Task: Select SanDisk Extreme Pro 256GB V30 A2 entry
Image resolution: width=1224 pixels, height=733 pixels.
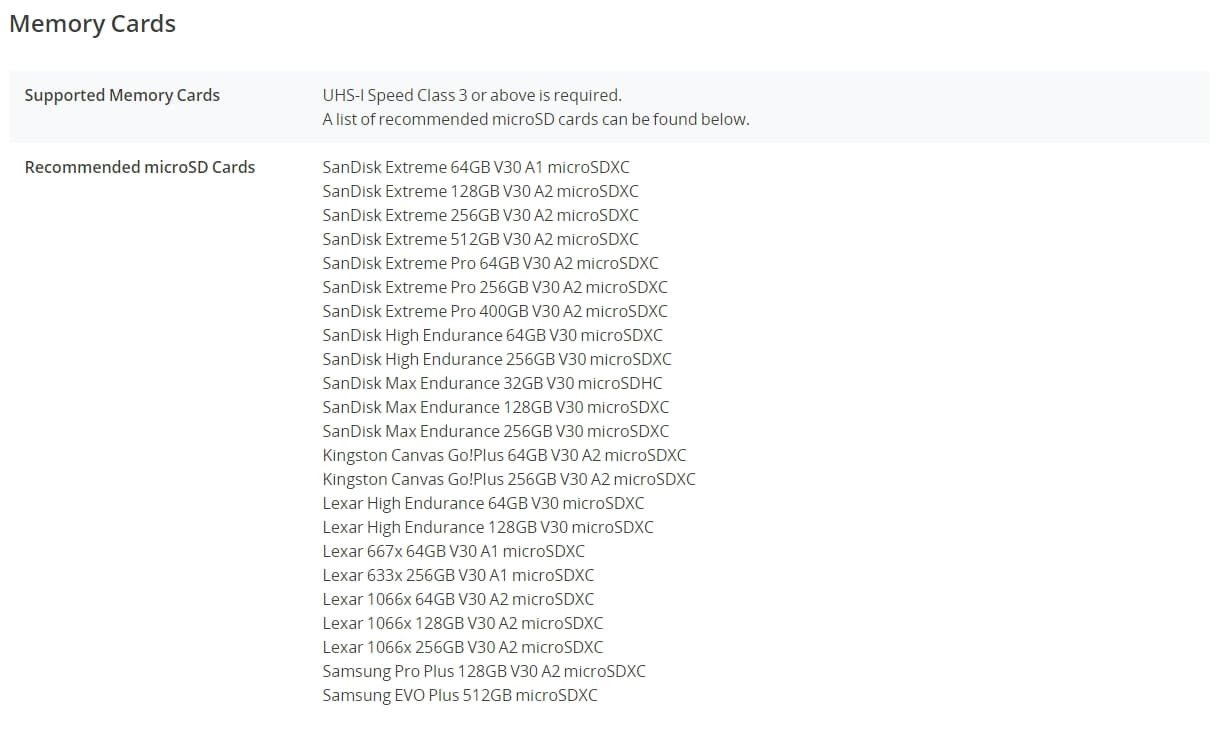Action: 495,287
